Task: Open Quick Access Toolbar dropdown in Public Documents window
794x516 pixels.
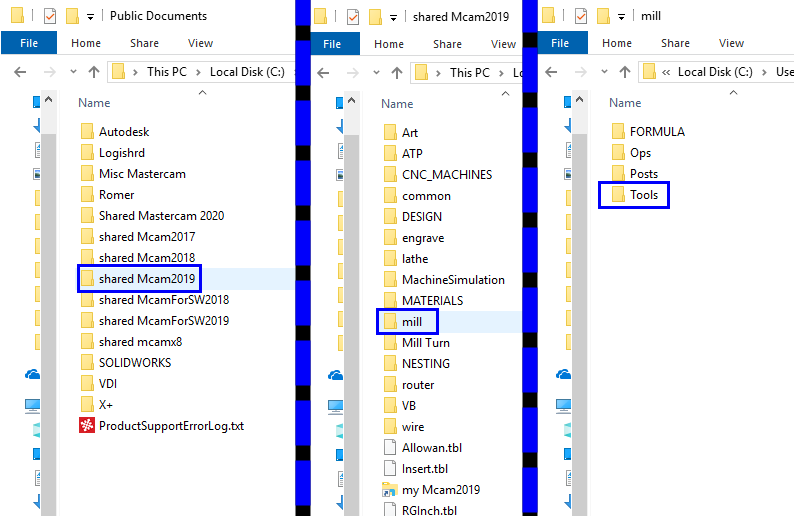Action: coord(90,17)
